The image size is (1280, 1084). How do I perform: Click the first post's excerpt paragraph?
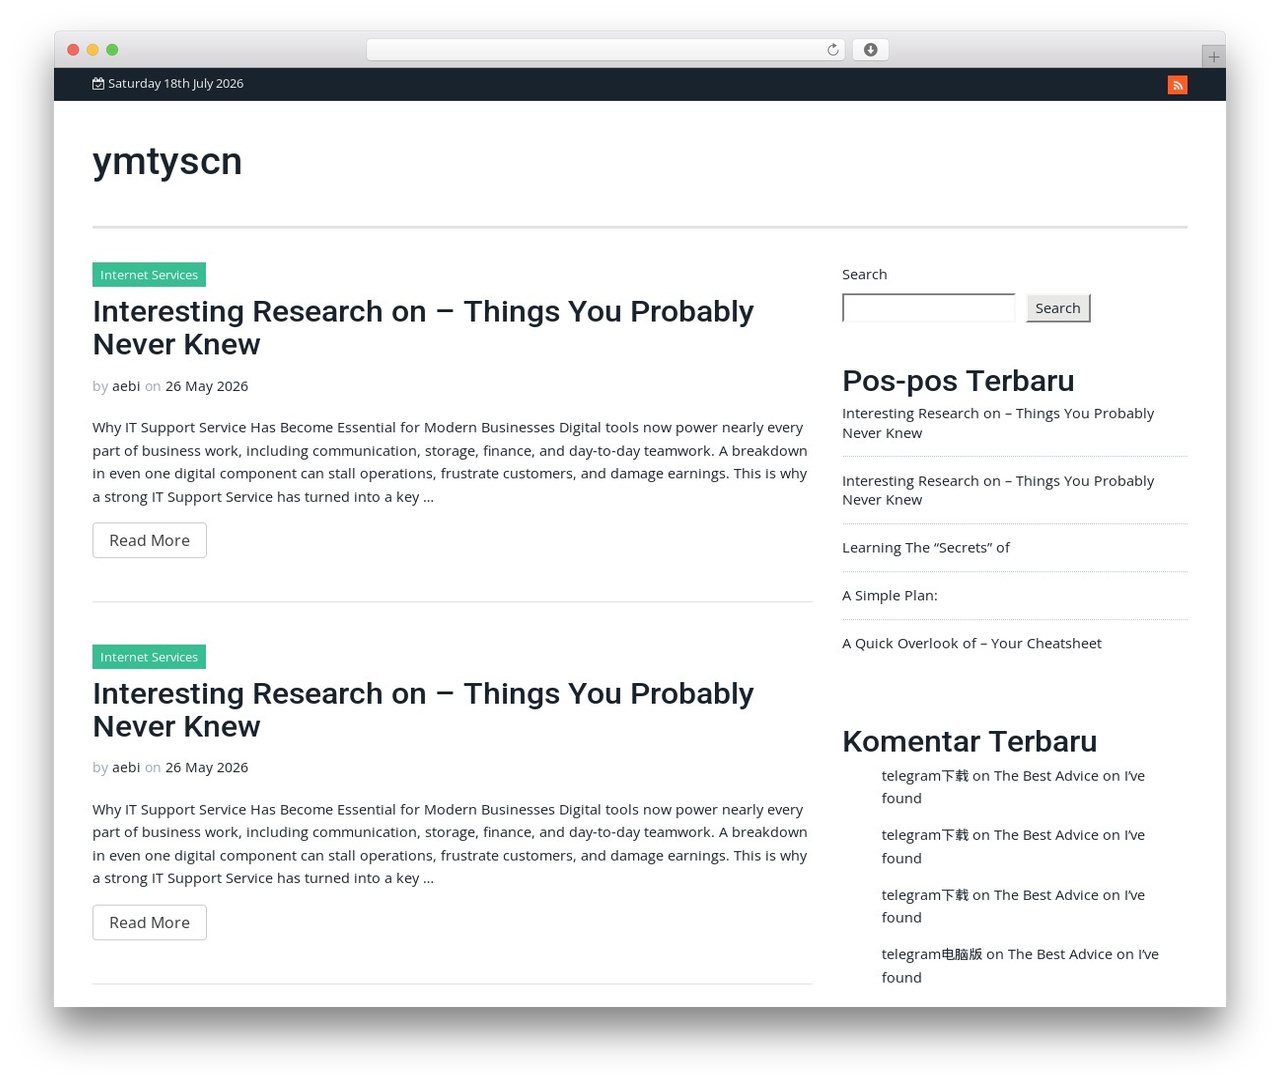point(450,462)
